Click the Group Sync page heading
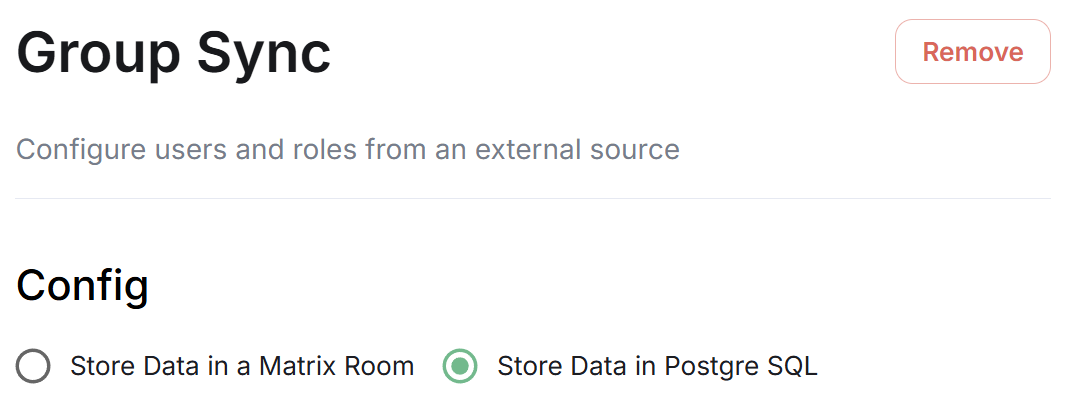Viewport: 1065px width, 404px height. click(x=174, y=54)
